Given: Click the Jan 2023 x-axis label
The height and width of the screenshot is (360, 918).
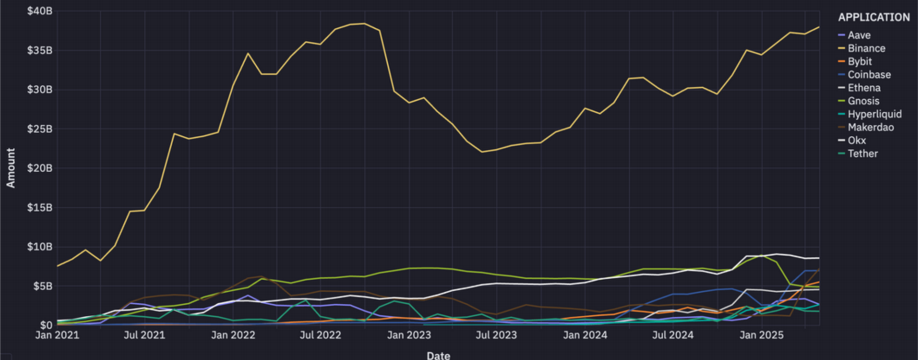Looking at the screenshot, I should point(409,336).
